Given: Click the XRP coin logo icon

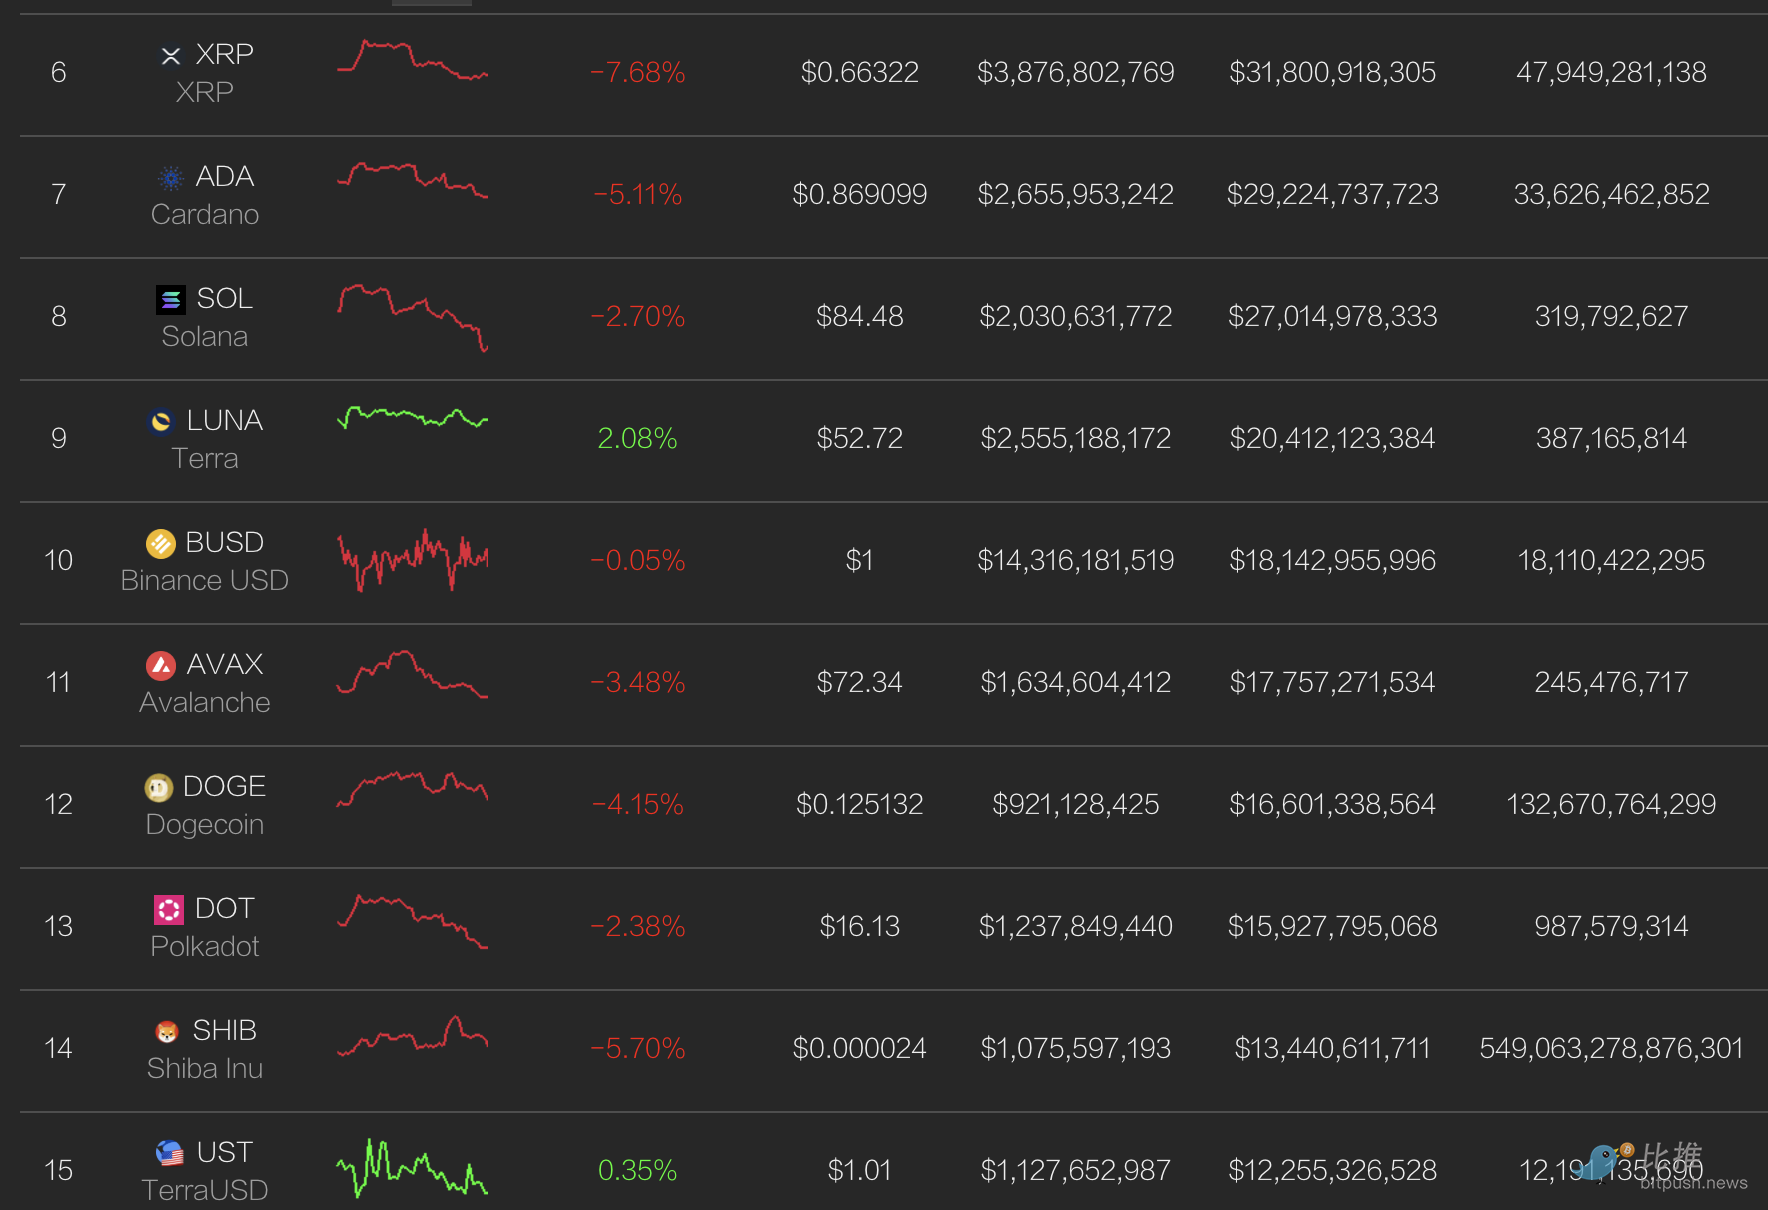Looking at the screenshot, I should [171, 56].
